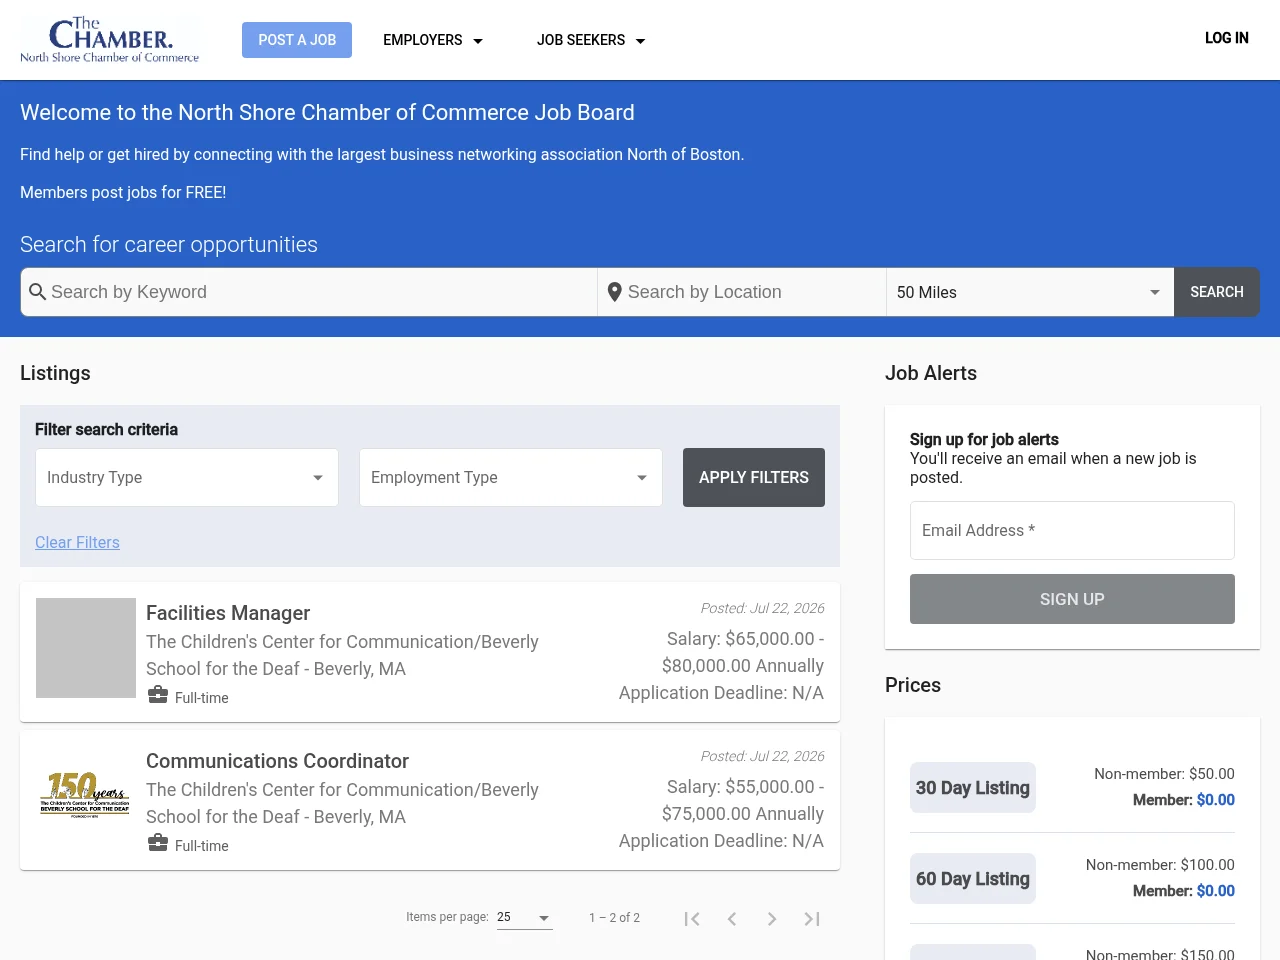
Task: Open the 50 Miles radius dropdown
Action: tap(1030, 292)
